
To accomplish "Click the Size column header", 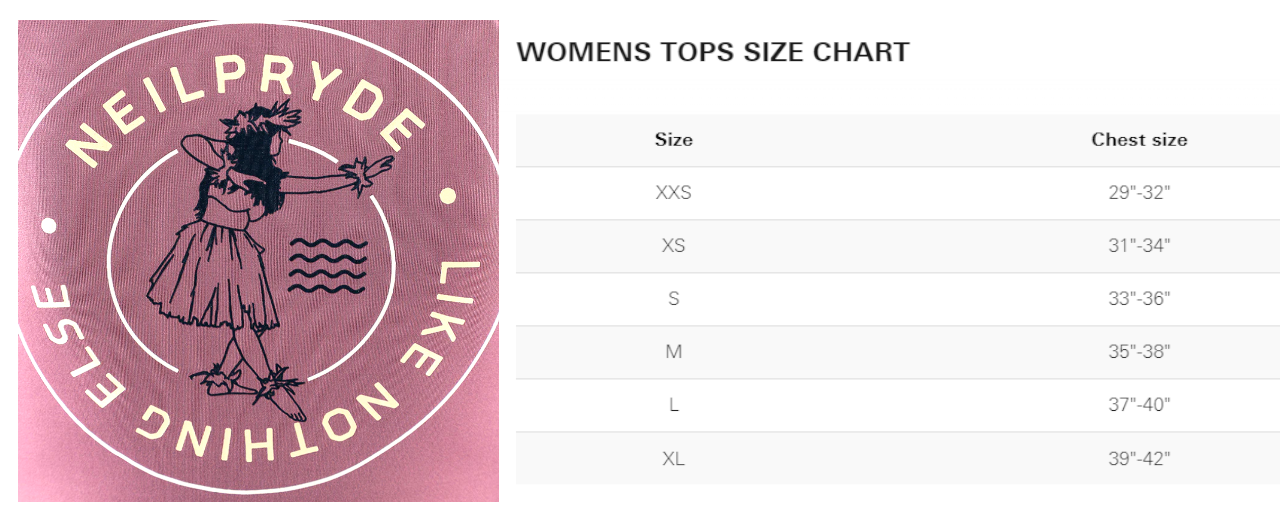I will pos(673,140).
